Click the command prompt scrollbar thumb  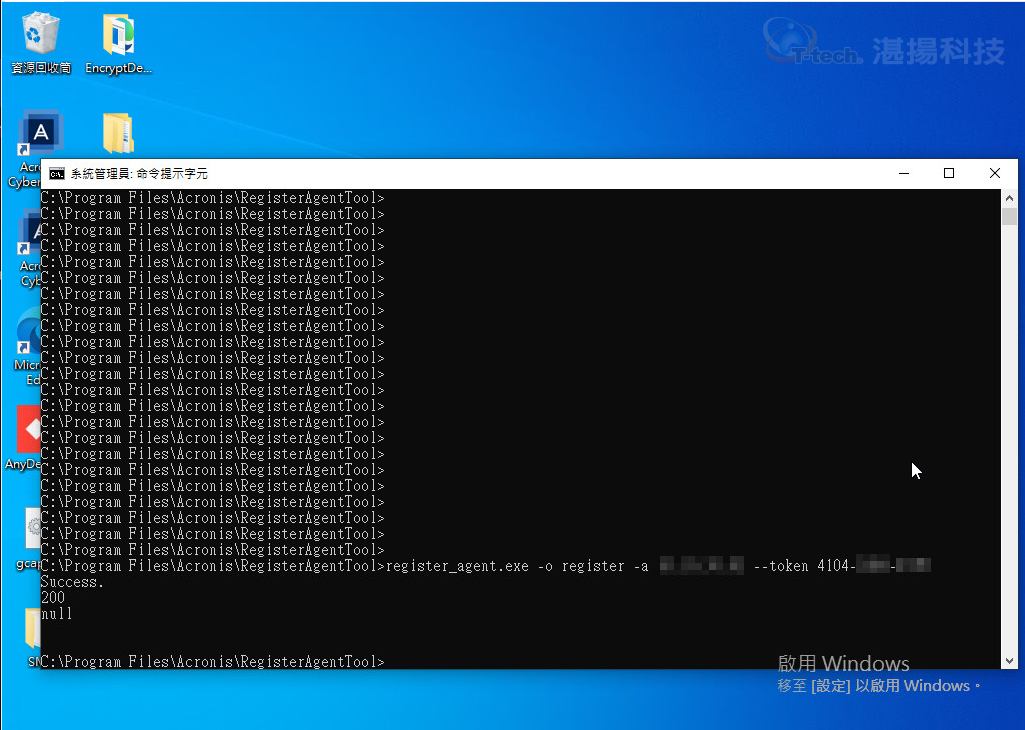1009,216
